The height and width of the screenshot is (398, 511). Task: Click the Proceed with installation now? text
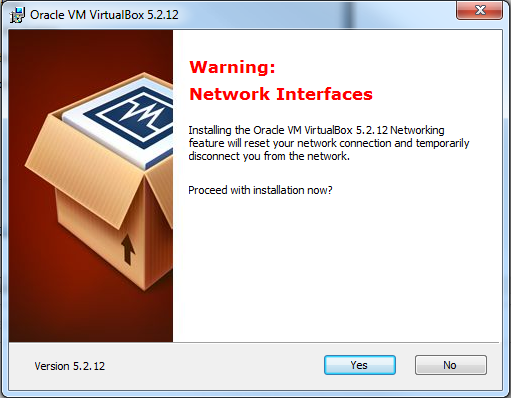260,190
